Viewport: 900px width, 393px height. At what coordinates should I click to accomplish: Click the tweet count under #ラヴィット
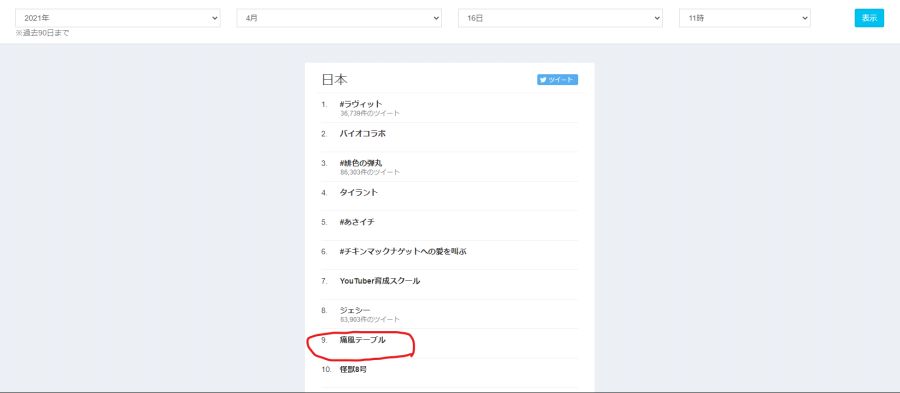370,114
